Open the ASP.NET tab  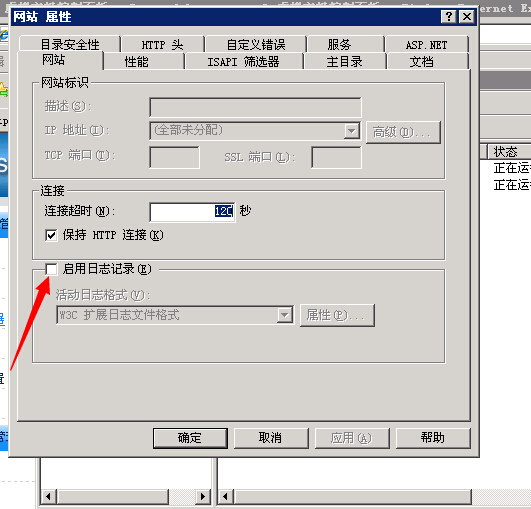tap(426, 44)
